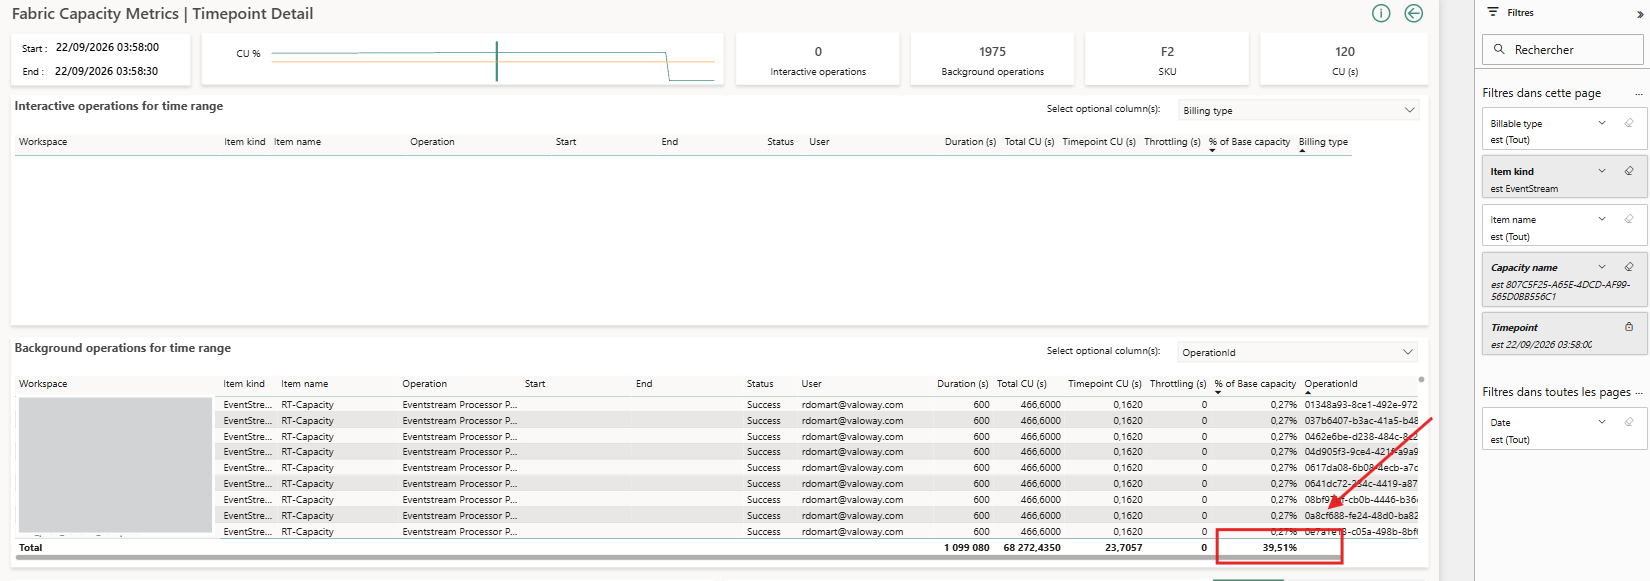Open the report info icon
Viewport: 1650px width, 581px height.
[1381, 13]
